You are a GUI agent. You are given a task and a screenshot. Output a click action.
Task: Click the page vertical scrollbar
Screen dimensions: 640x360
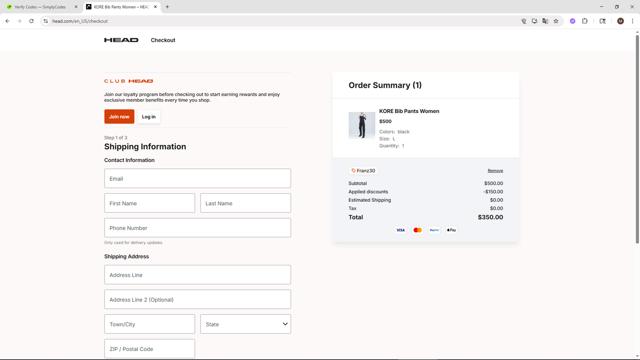pyautogui.click(x=637, y=139)
